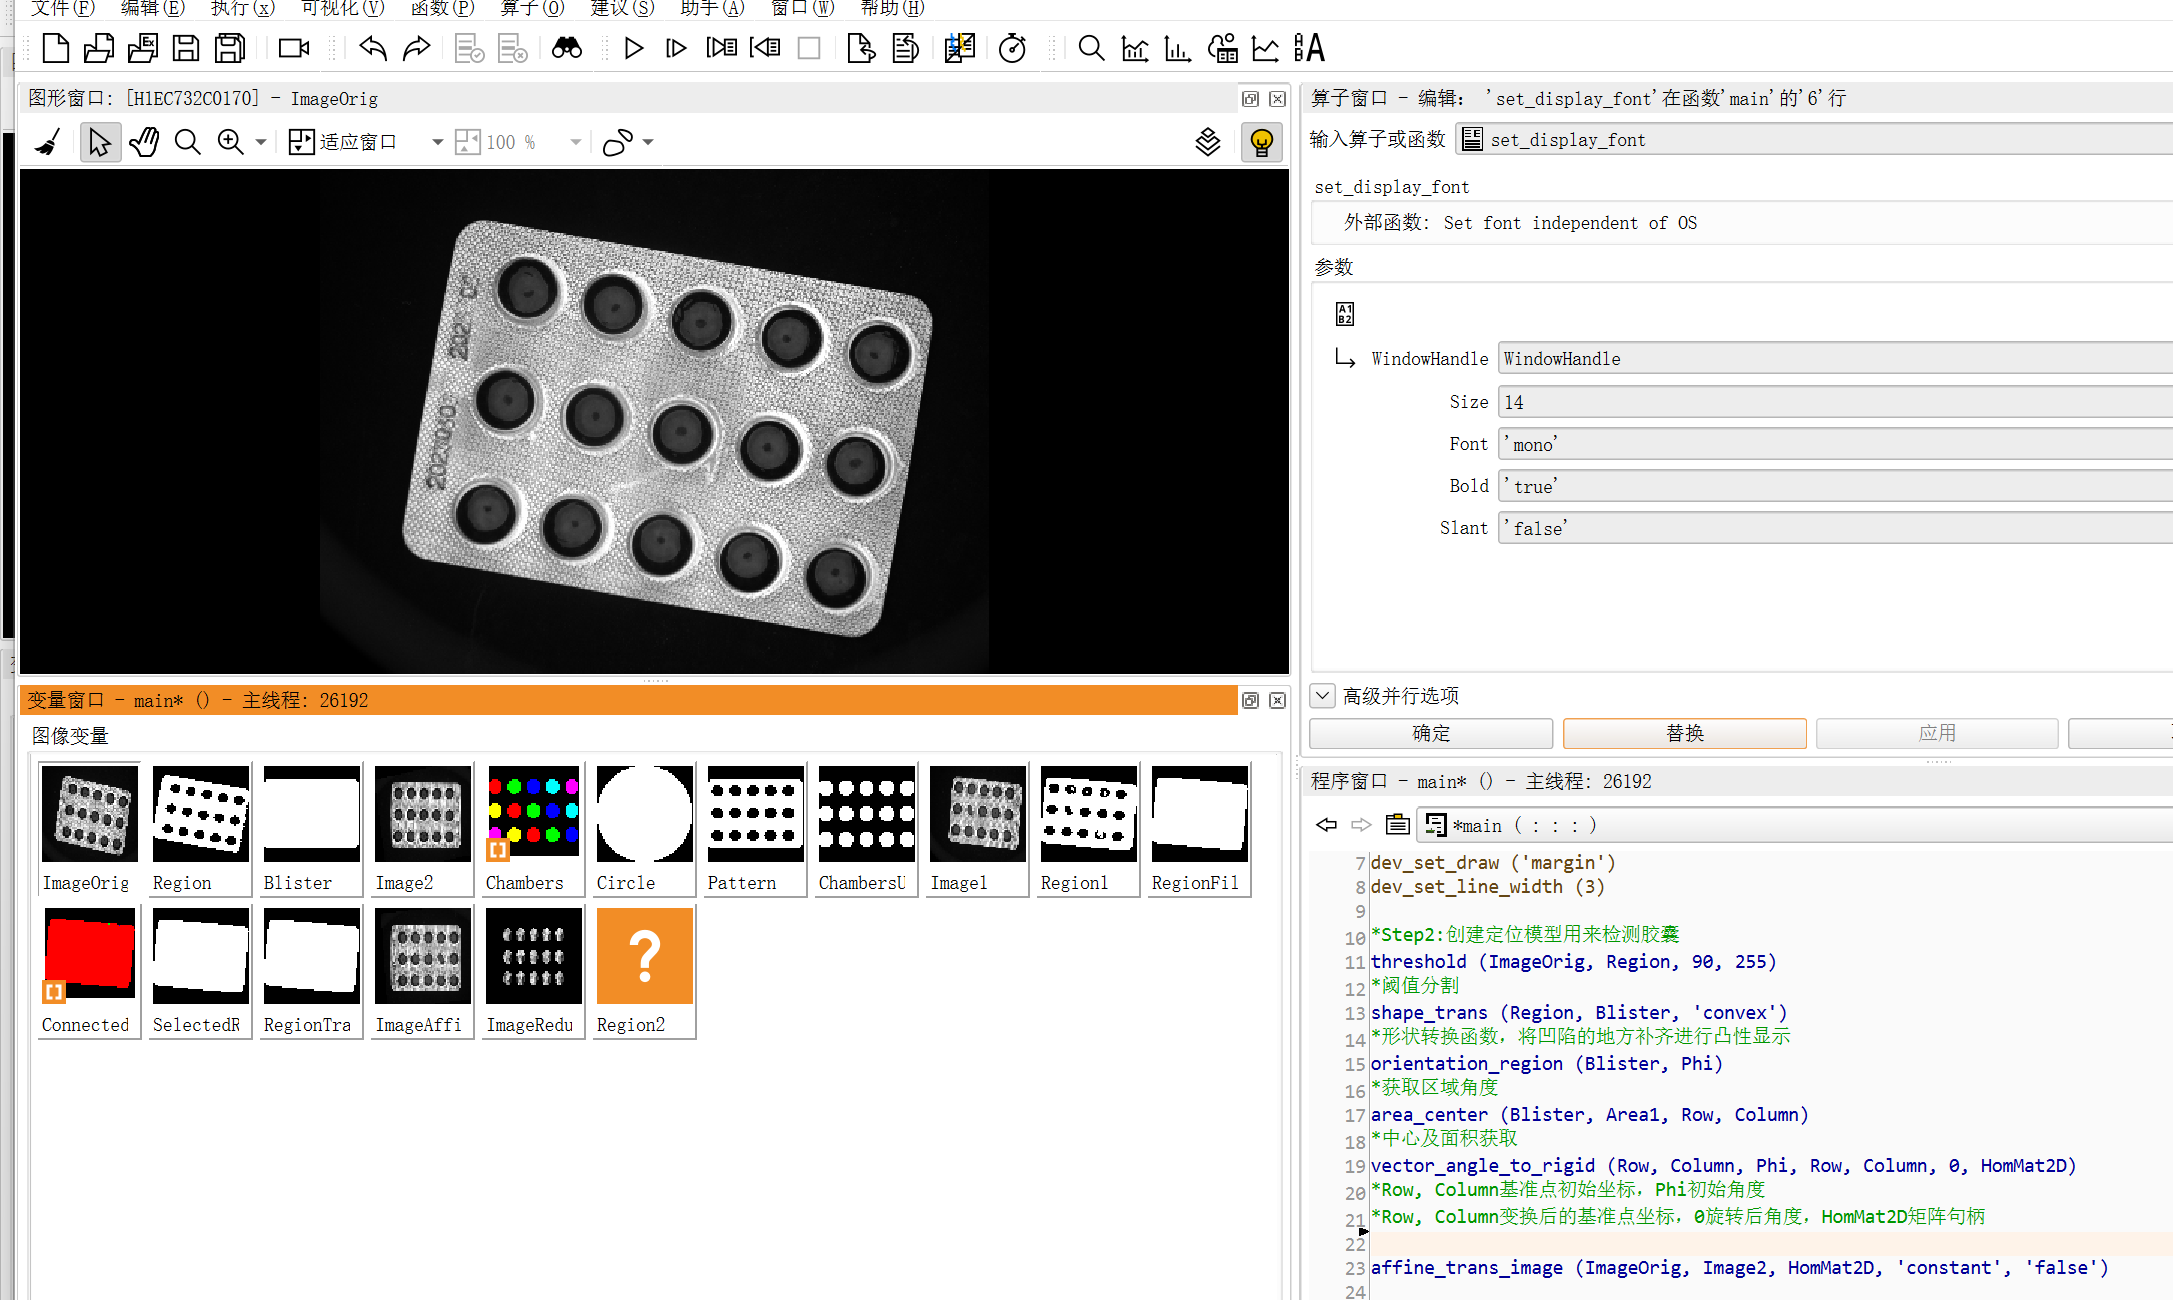The image size is (2173, 1300).
Task: Open the 助手(A) menu
Action: 712,8
